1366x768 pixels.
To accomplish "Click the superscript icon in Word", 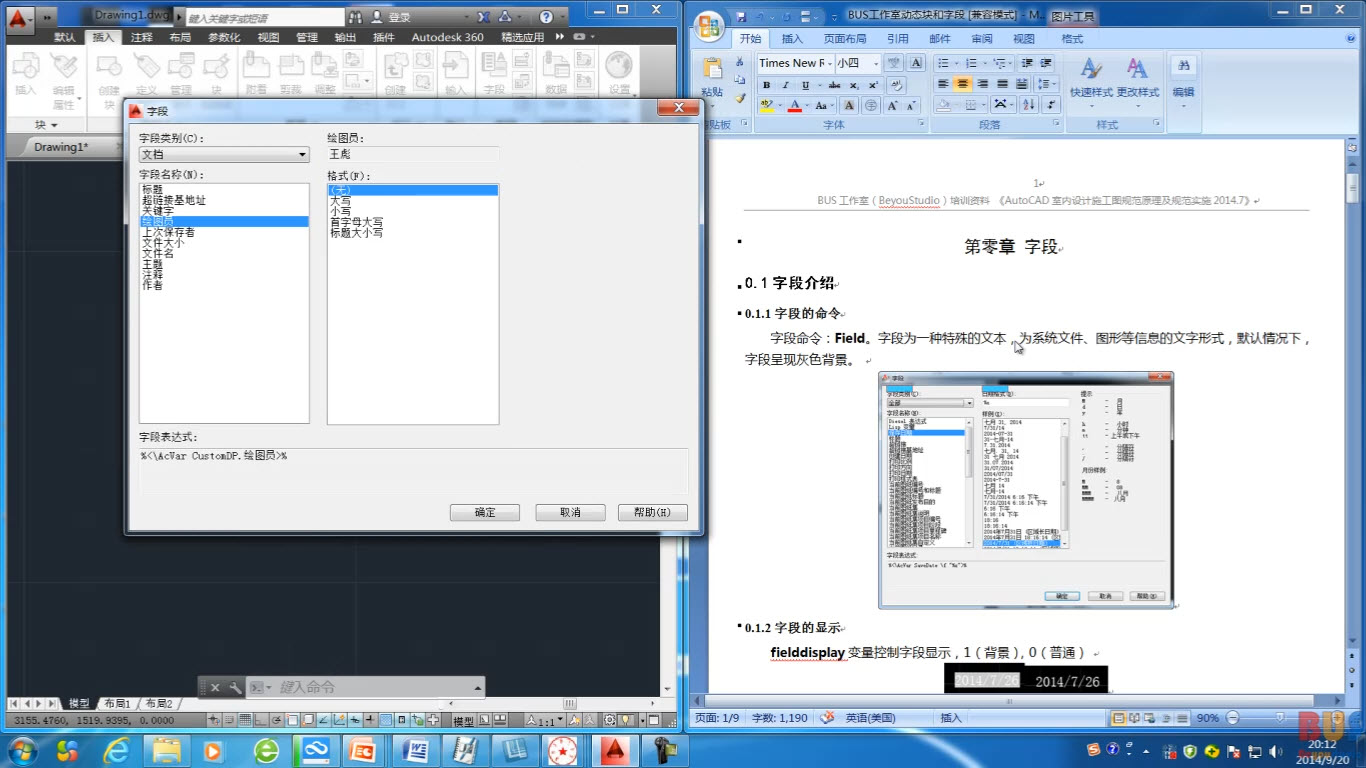I will [874, 85].
